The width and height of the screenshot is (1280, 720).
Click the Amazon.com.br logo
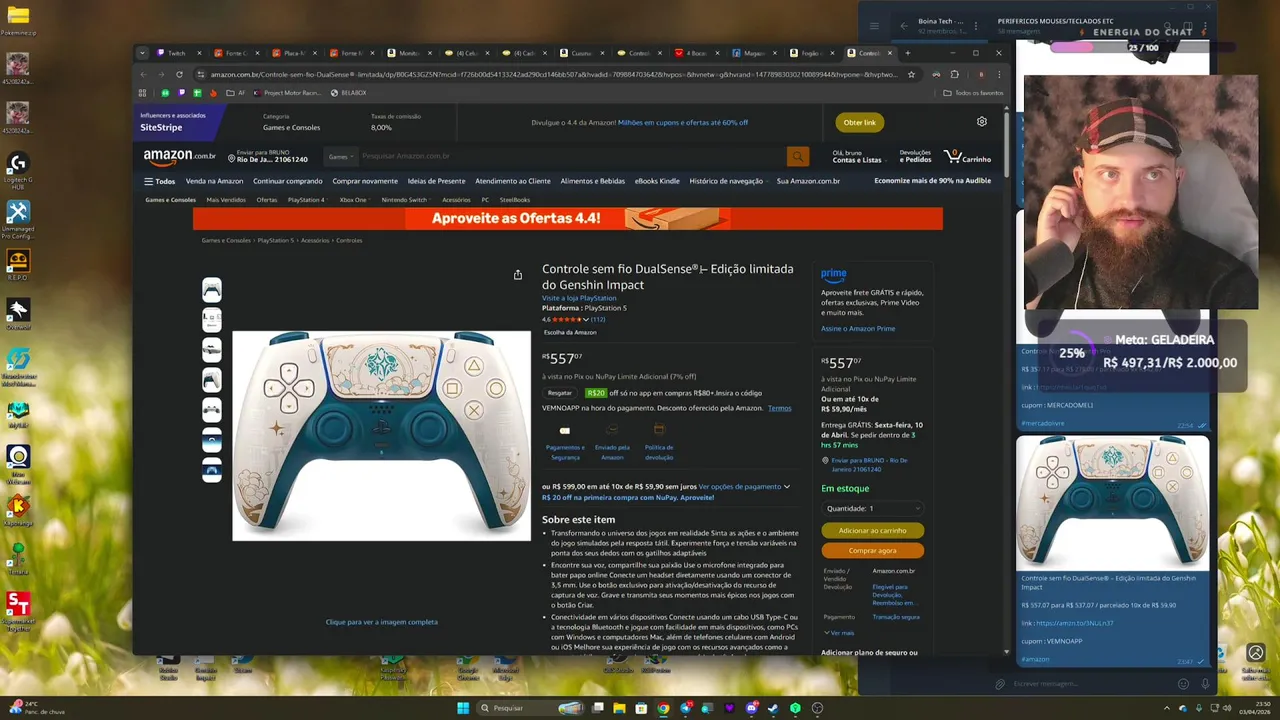tap(179, 156)
